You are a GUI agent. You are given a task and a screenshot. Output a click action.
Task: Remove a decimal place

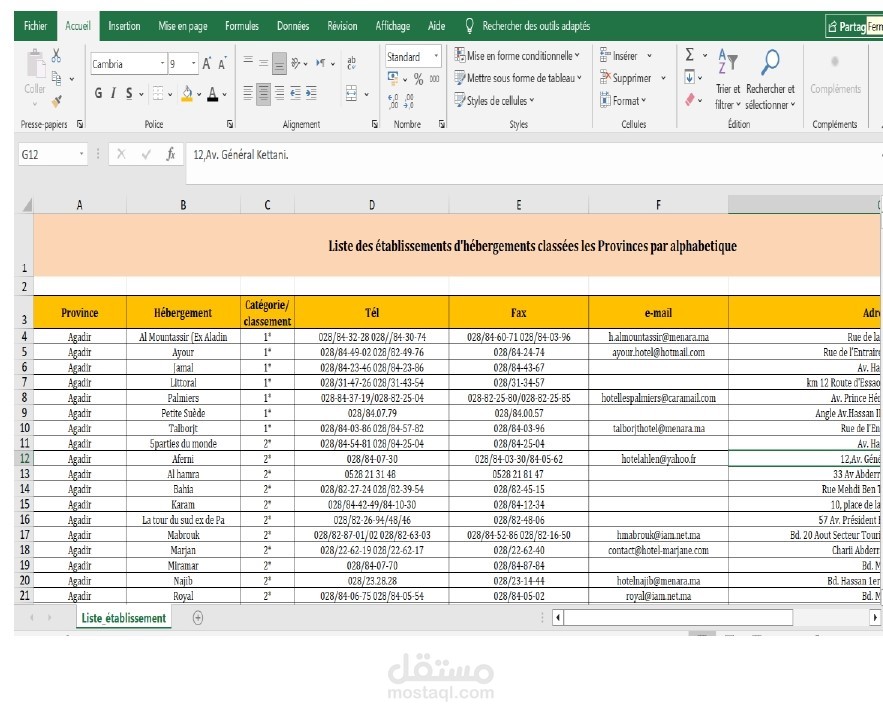(409, 101)
